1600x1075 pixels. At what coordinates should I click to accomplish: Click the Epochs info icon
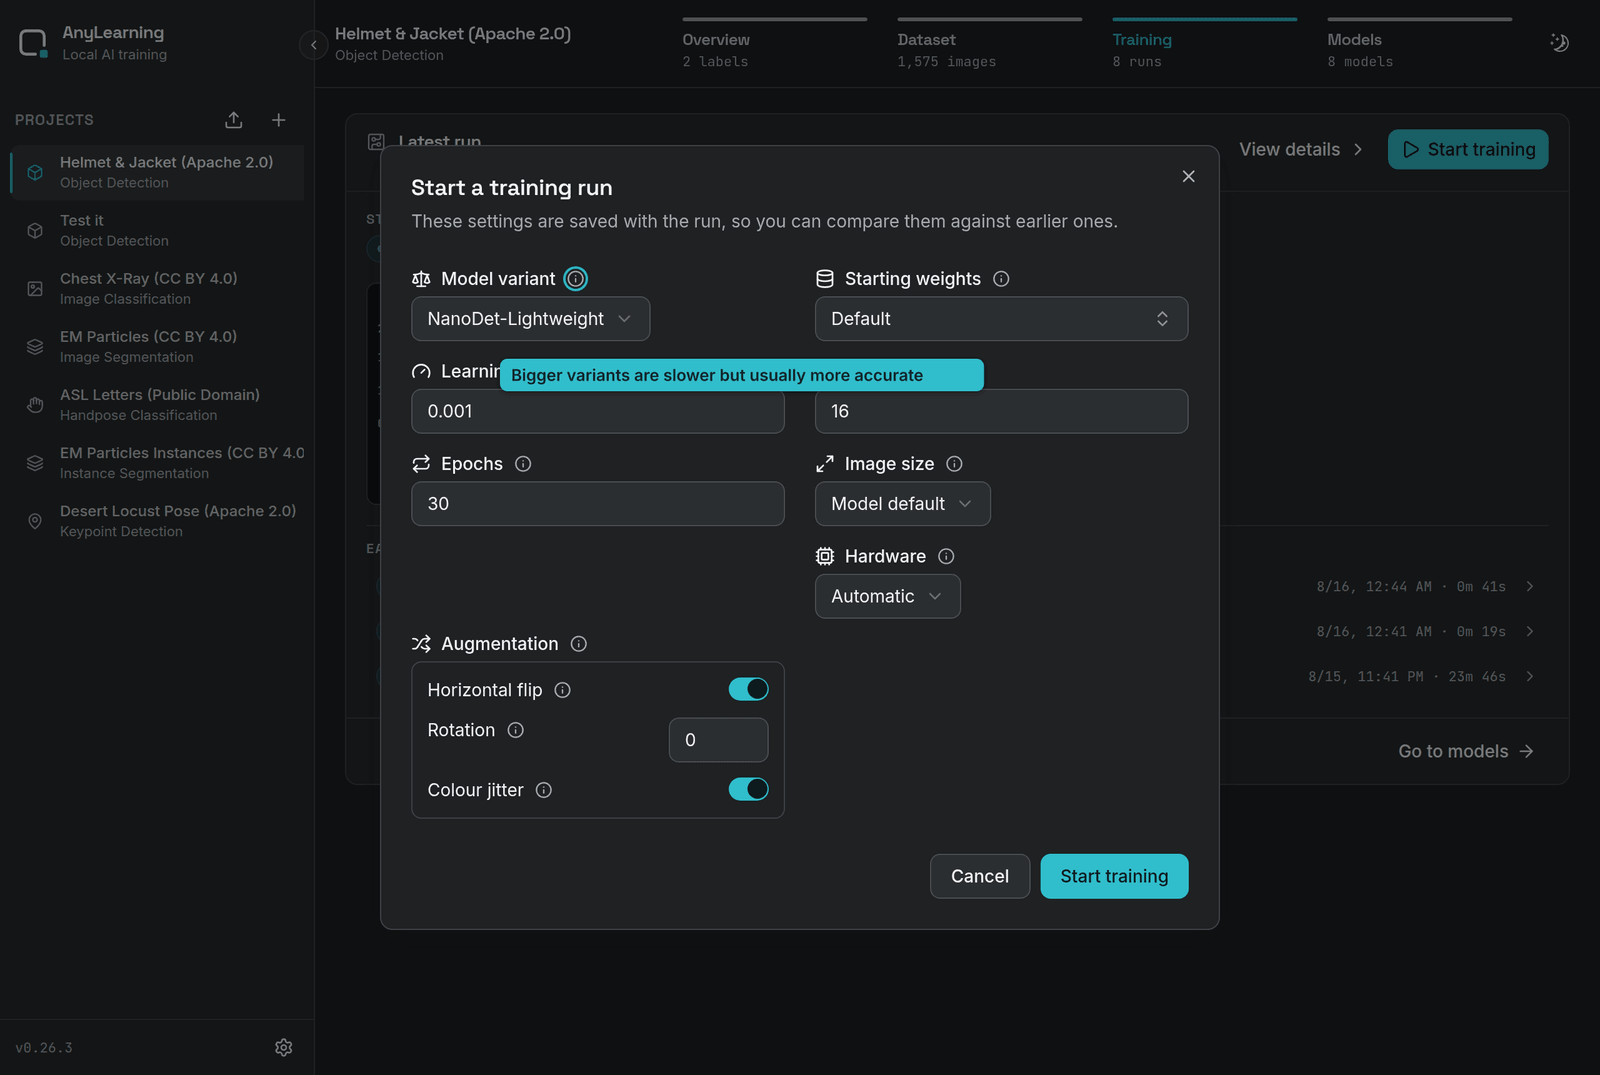click(523, 464)
